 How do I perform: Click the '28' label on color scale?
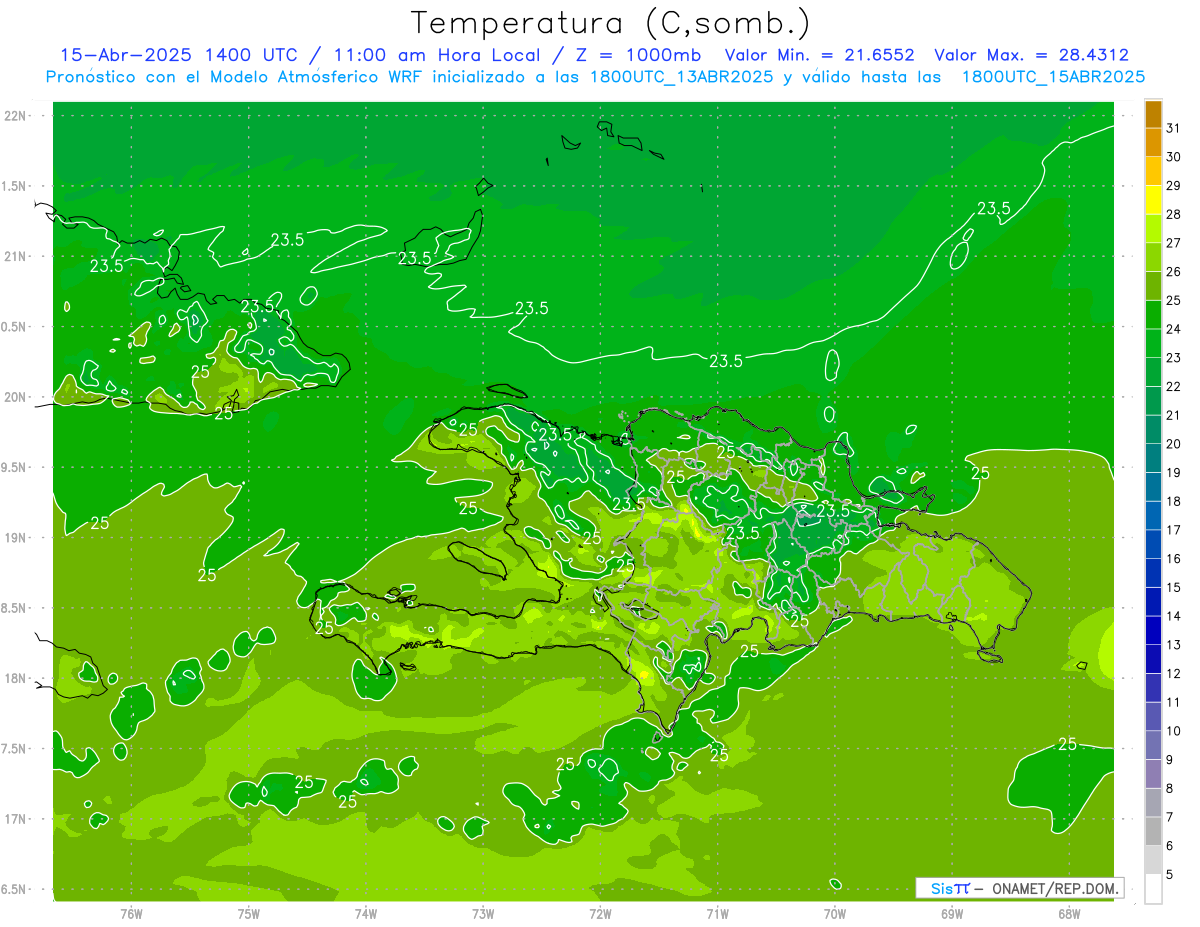point(1173,214)
